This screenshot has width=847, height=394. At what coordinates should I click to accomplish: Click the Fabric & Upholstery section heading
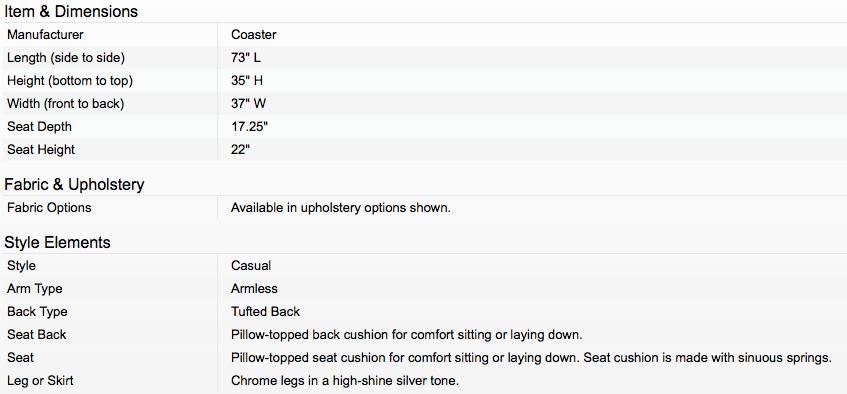[x=75, y=185]
